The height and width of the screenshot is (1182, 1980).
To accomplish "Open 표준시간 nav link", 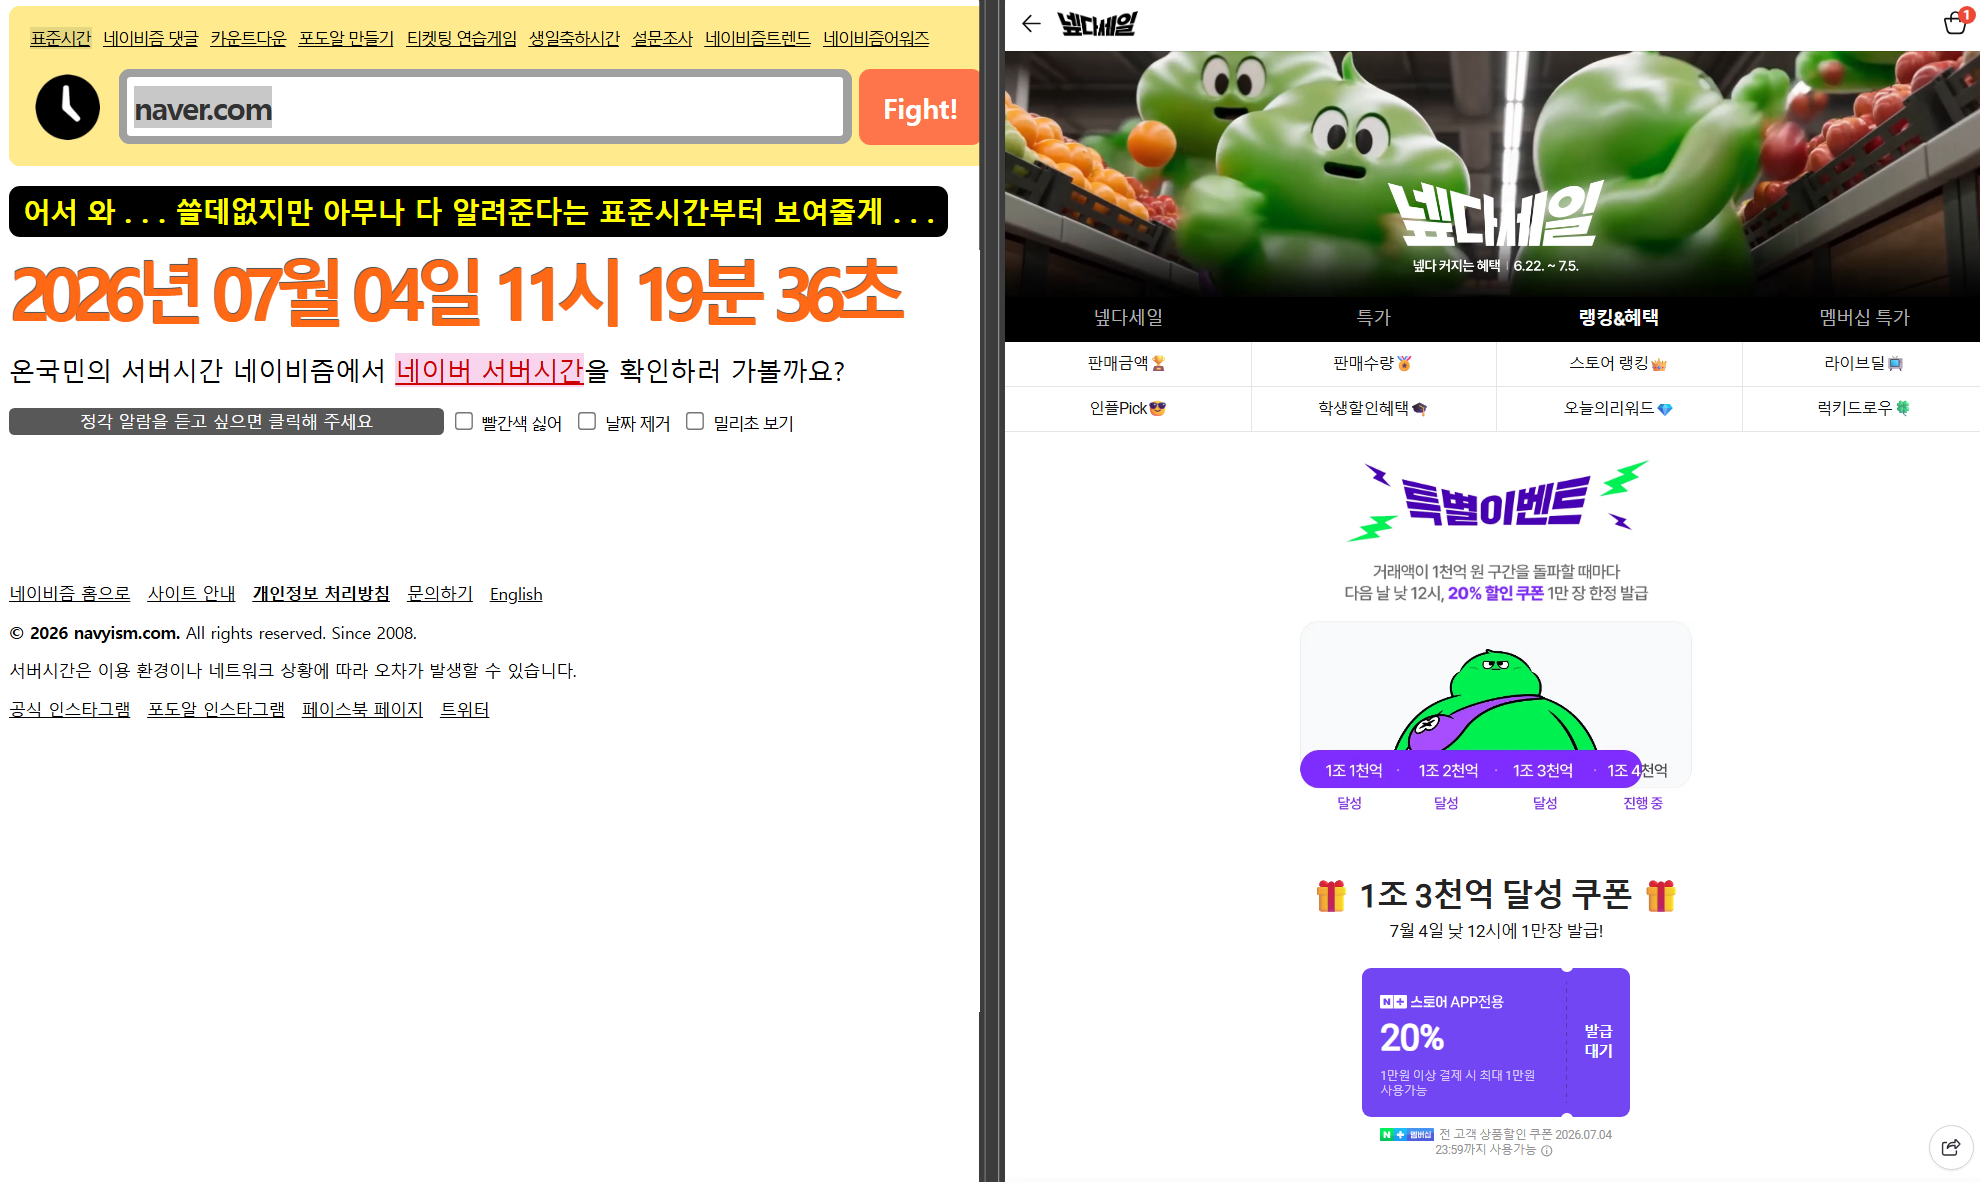I will click(x=60, y=38).
